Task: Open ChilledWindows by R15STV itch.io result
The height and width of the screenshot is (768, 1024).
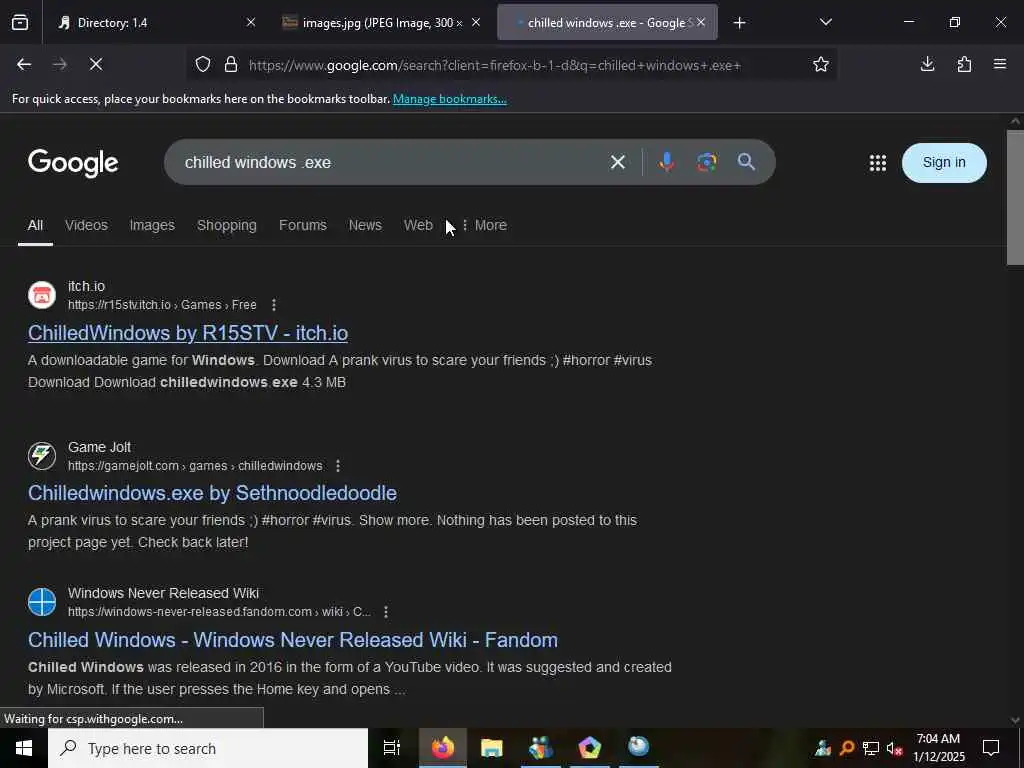Action: click(x=188, y=333)
